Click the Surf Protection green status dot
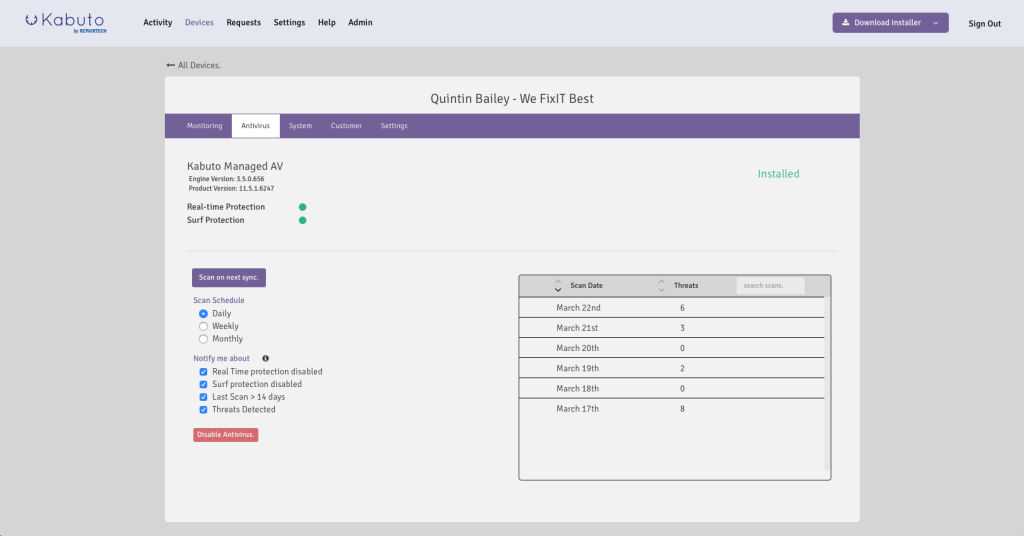The image size is (1024, 536). (x=302, y=220)
